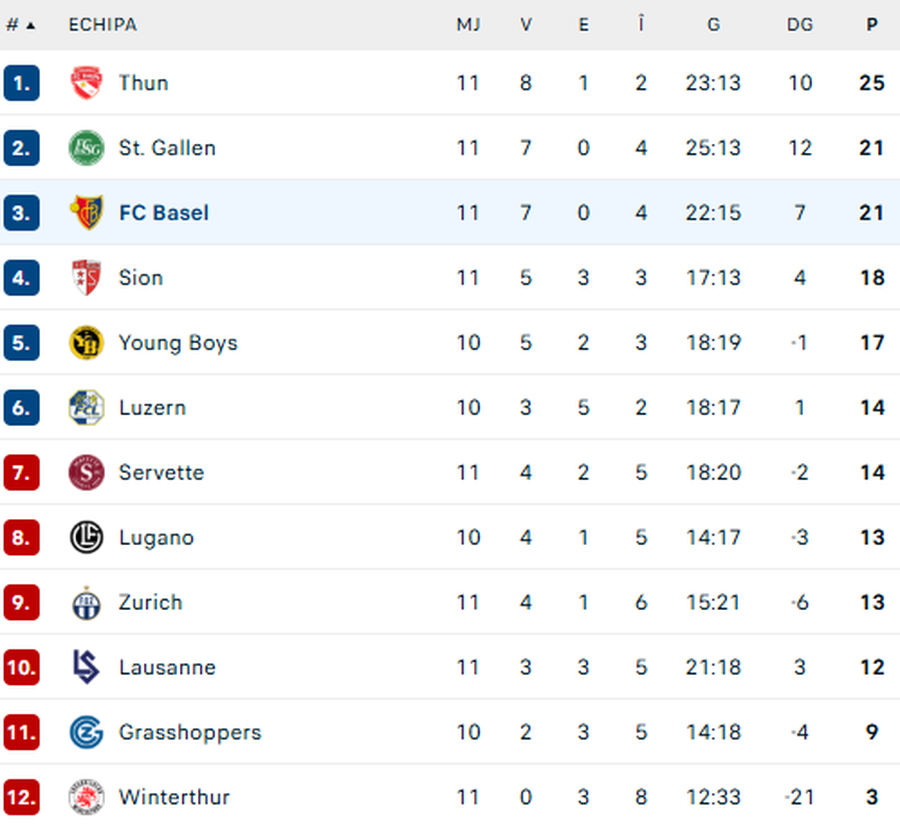Screen dimensions: 900x826
Task: Click the Sion team logo
Action: [86, 278]
